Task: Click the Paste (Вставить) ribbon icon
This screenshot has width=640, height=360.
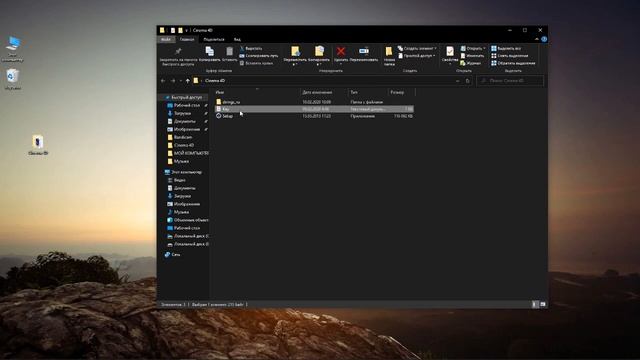Action: [229, 54]
